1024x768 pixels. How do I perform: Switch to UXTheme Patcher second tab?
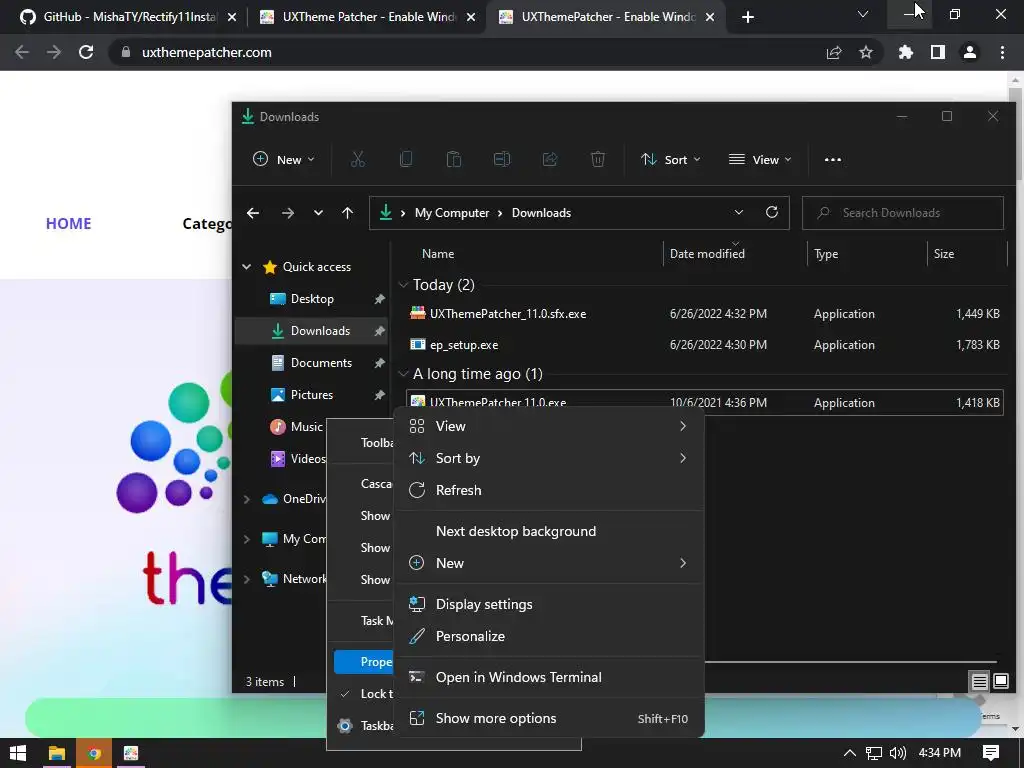[366, 17]
